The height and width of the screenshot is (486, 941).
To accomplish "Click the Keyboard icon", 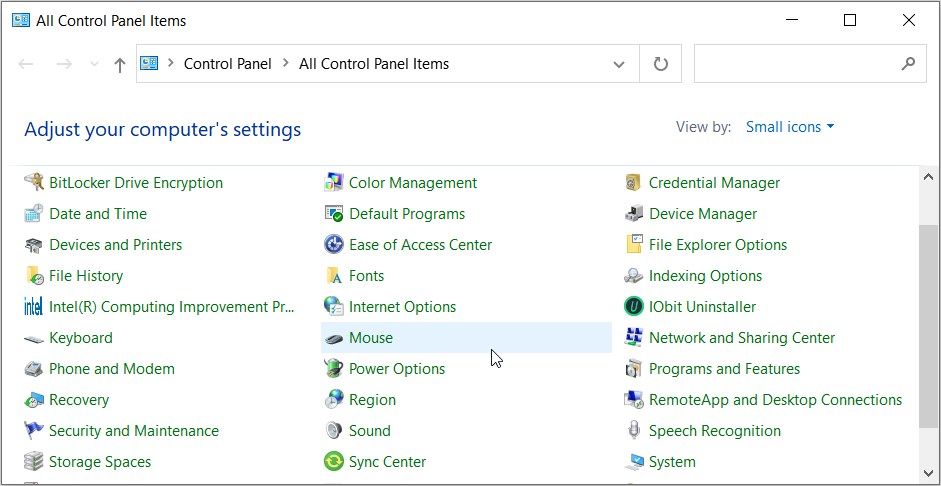I will 34,338.
